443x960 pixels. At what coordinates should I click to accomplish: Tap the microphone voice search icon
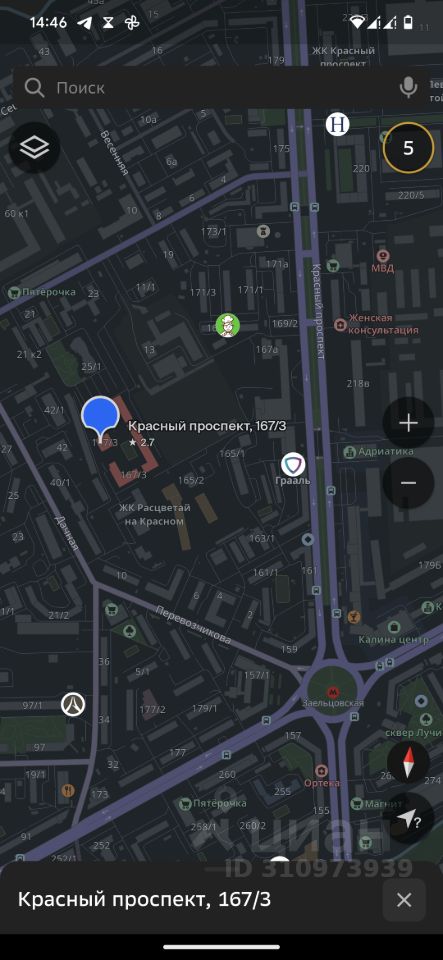click(x=408, y=88)
